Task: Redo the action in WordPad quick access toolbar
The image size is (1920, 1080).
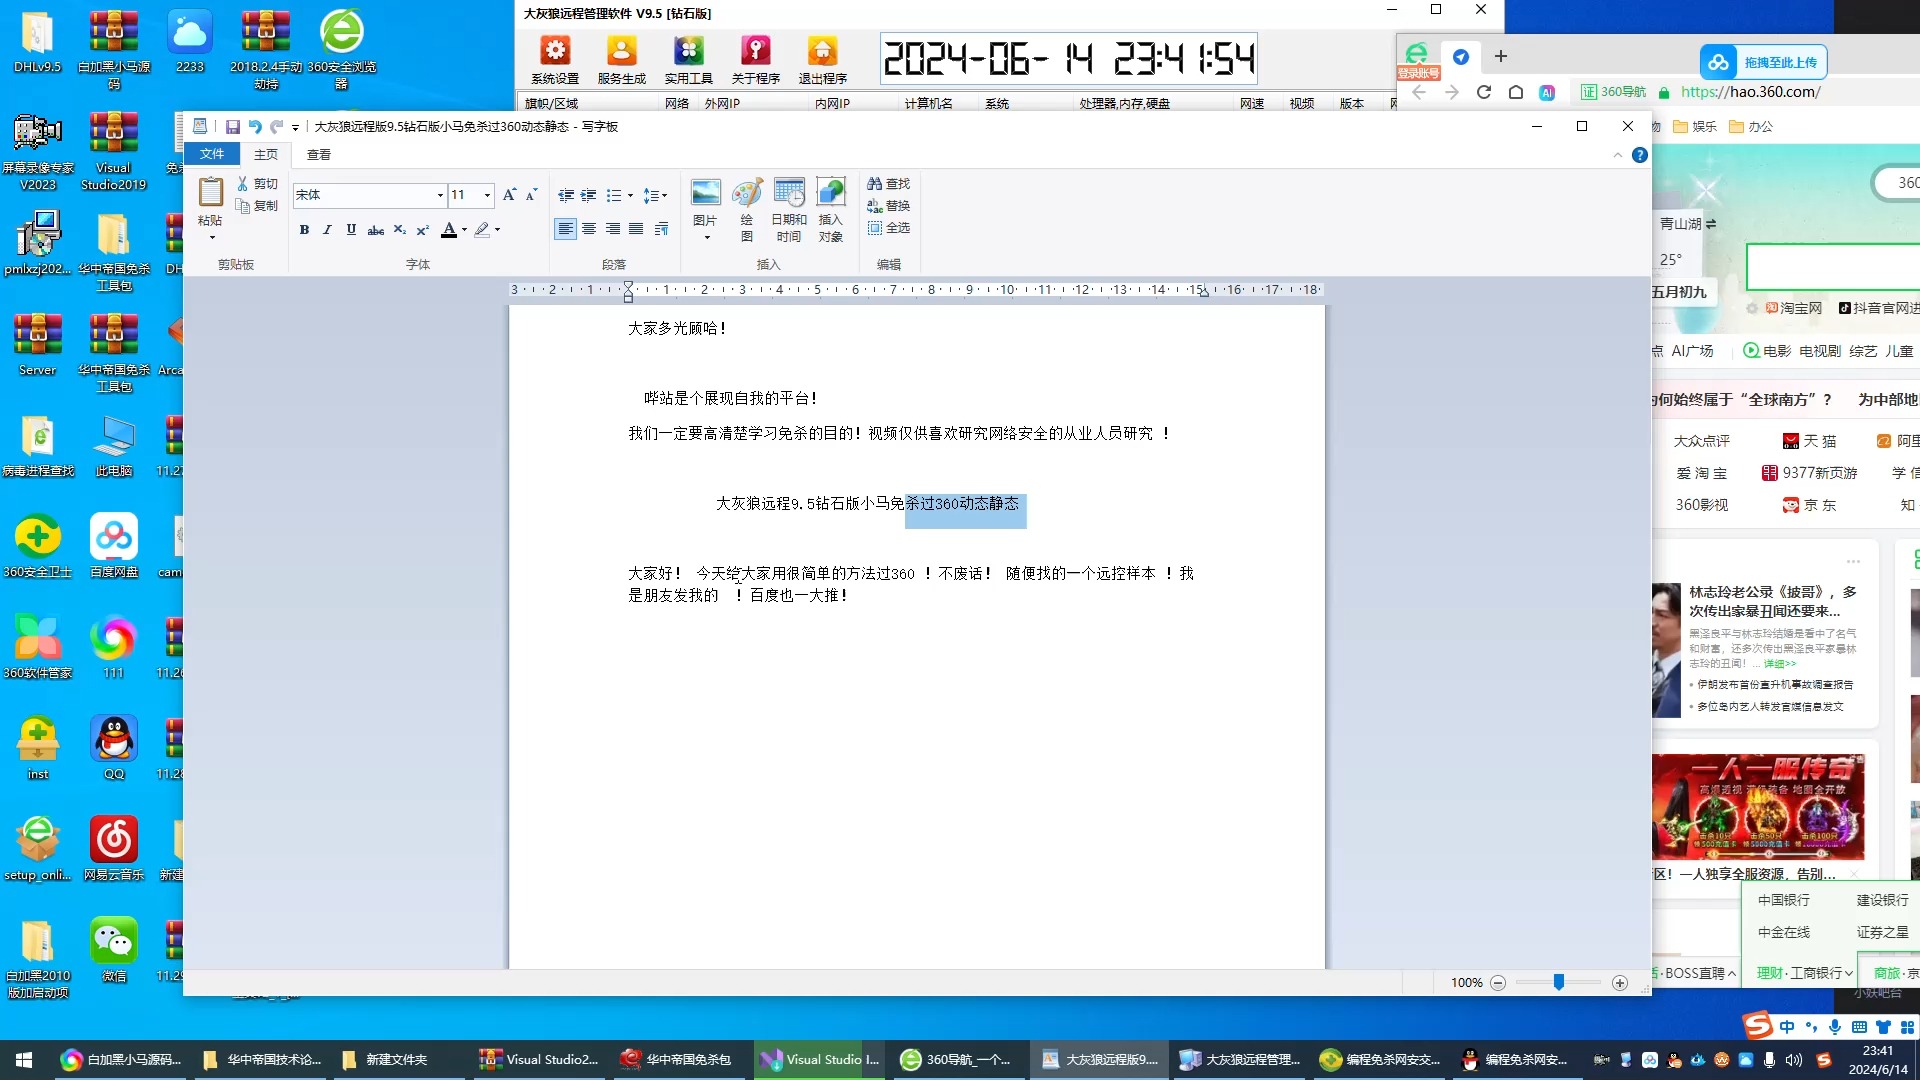Action: 277,127
